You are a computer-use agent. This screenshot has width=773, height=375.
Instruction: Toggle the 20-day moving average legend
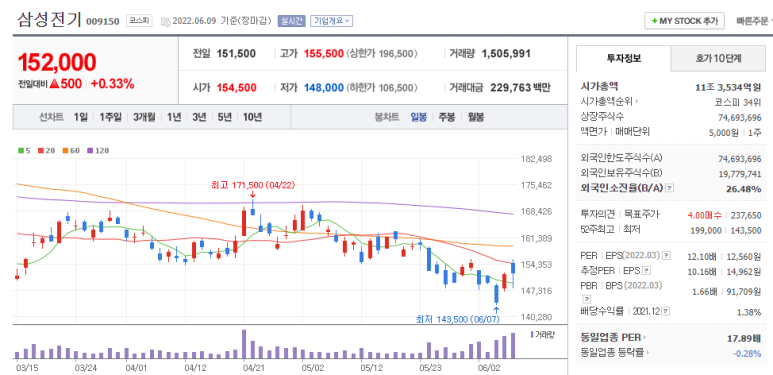[x=46, y=151]
